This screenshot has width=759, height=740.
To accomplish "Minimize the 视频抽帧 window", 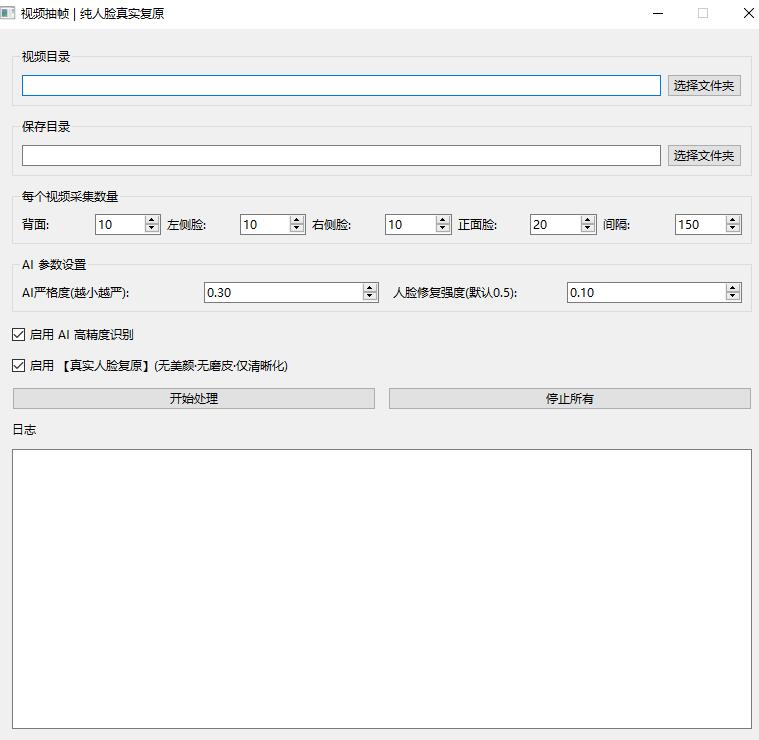I will pyautogui.click(x=658, y=13).
